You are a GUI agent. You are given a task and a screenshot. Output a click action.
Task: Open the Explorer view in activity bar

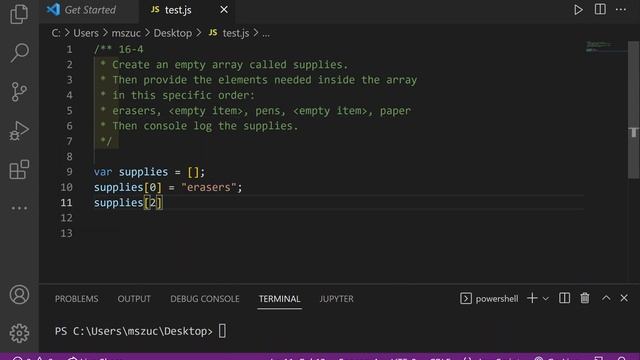19,13
